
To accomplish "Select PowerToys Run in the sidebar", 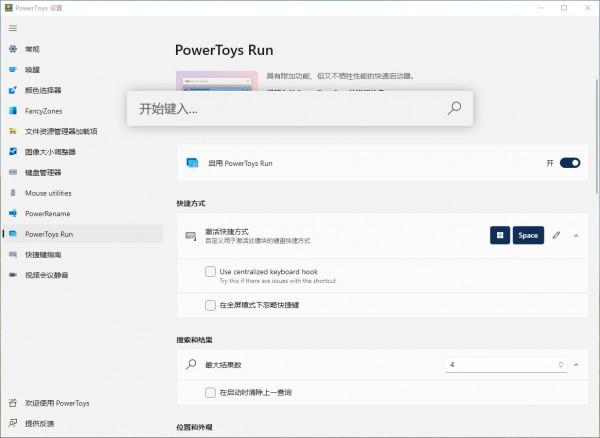I will (82, 234).
